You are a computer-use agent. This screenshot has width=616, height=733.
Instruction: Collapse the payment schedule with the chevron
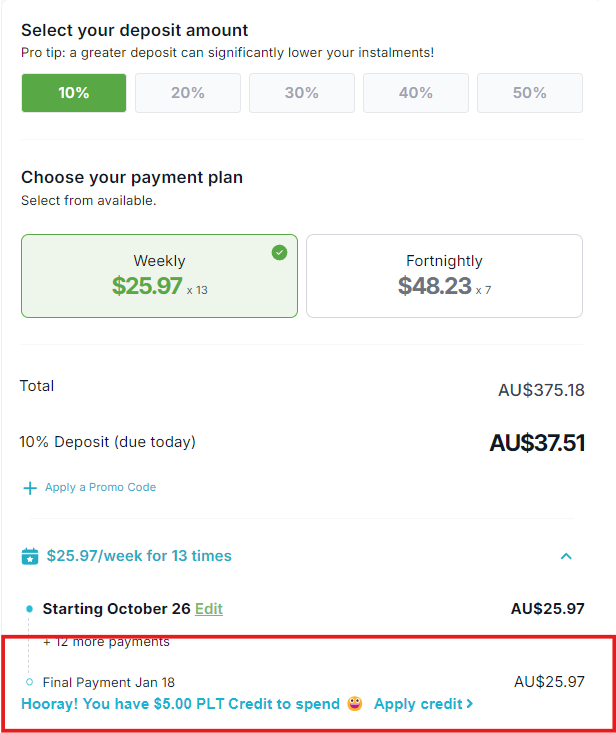(566, 556)
